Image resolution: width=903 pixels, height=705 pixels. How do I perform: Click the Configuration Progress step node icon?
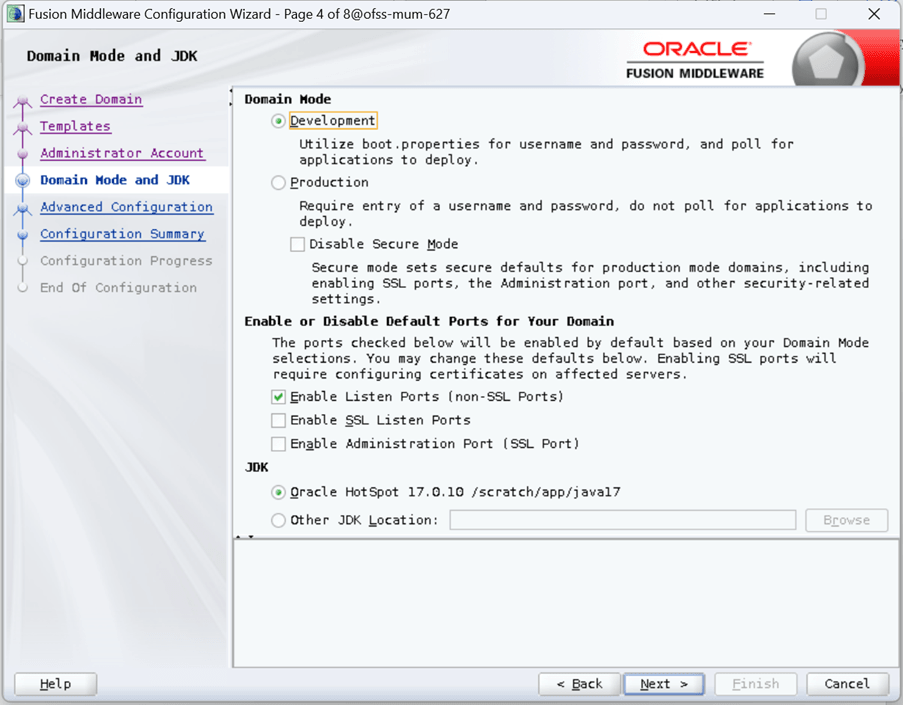pos(23,261)
